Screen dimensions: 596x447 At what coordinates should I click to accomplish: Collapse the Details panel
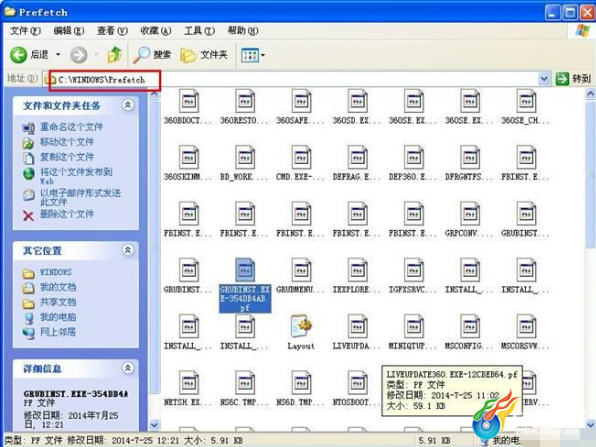coord(128,368)
